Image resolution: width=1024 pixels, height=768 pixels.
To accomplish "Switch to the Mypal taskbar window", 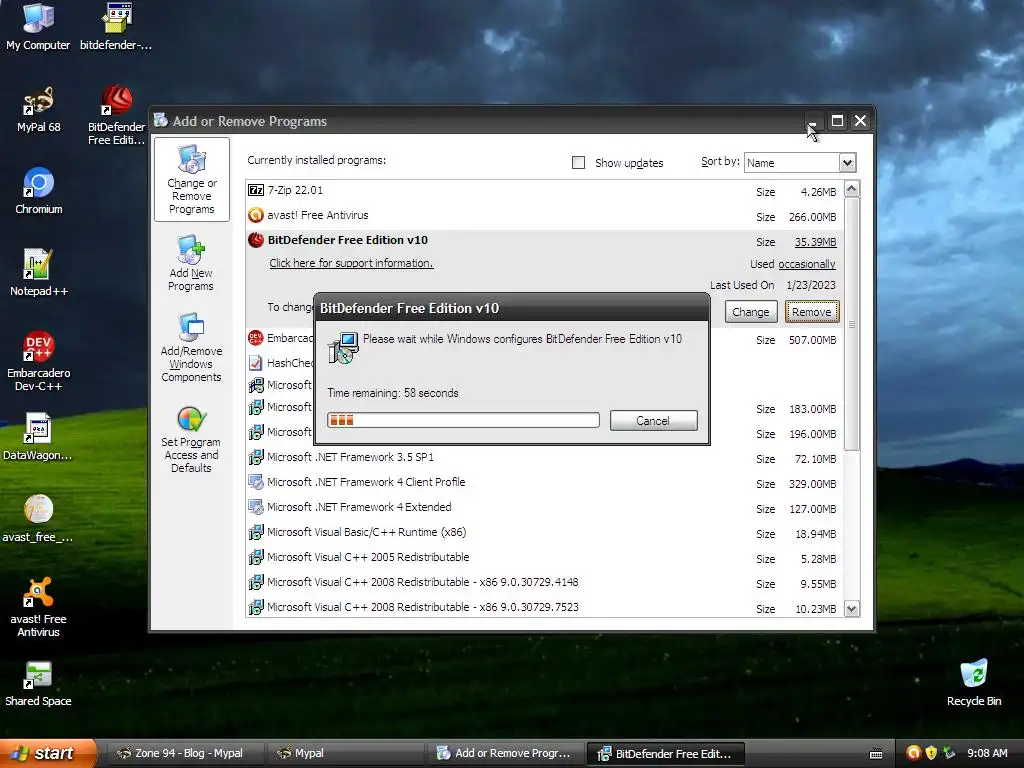I will (345, 753).
